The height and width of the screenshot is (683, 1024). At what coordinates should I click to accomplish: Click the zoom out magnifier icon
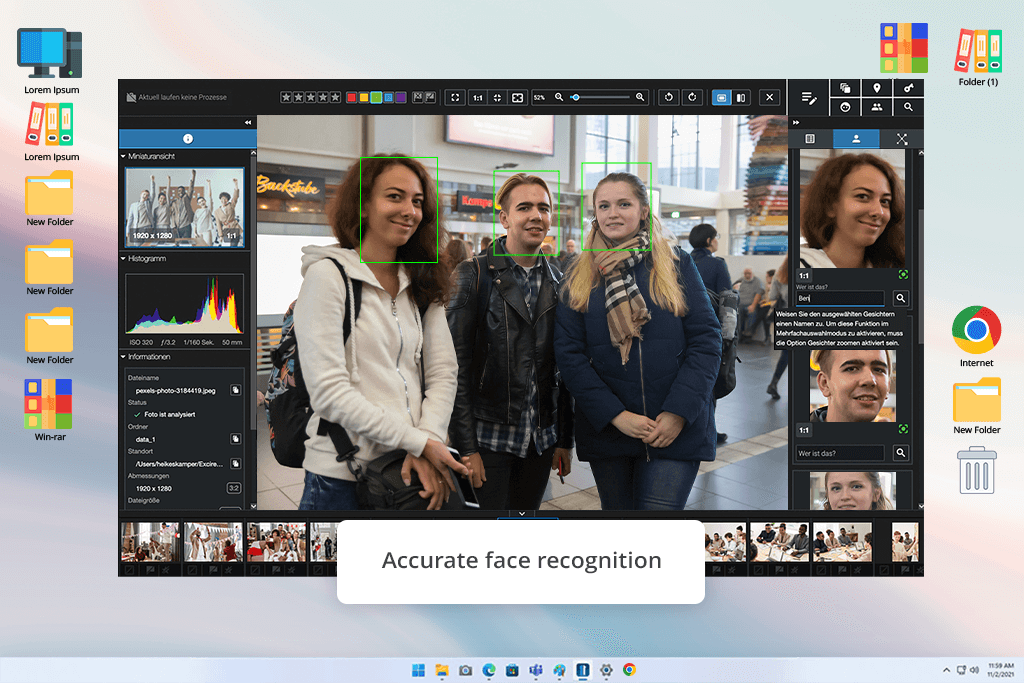559,97
